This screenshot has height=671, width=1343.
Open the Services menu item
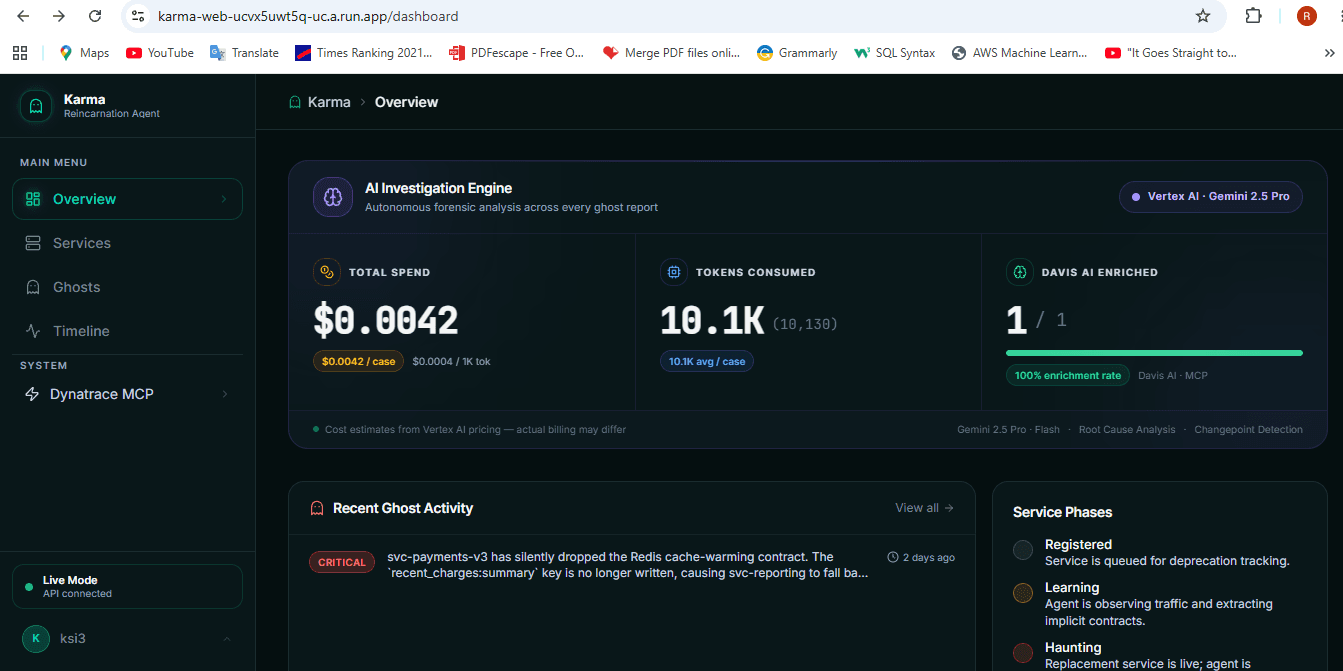click(127, 243)
